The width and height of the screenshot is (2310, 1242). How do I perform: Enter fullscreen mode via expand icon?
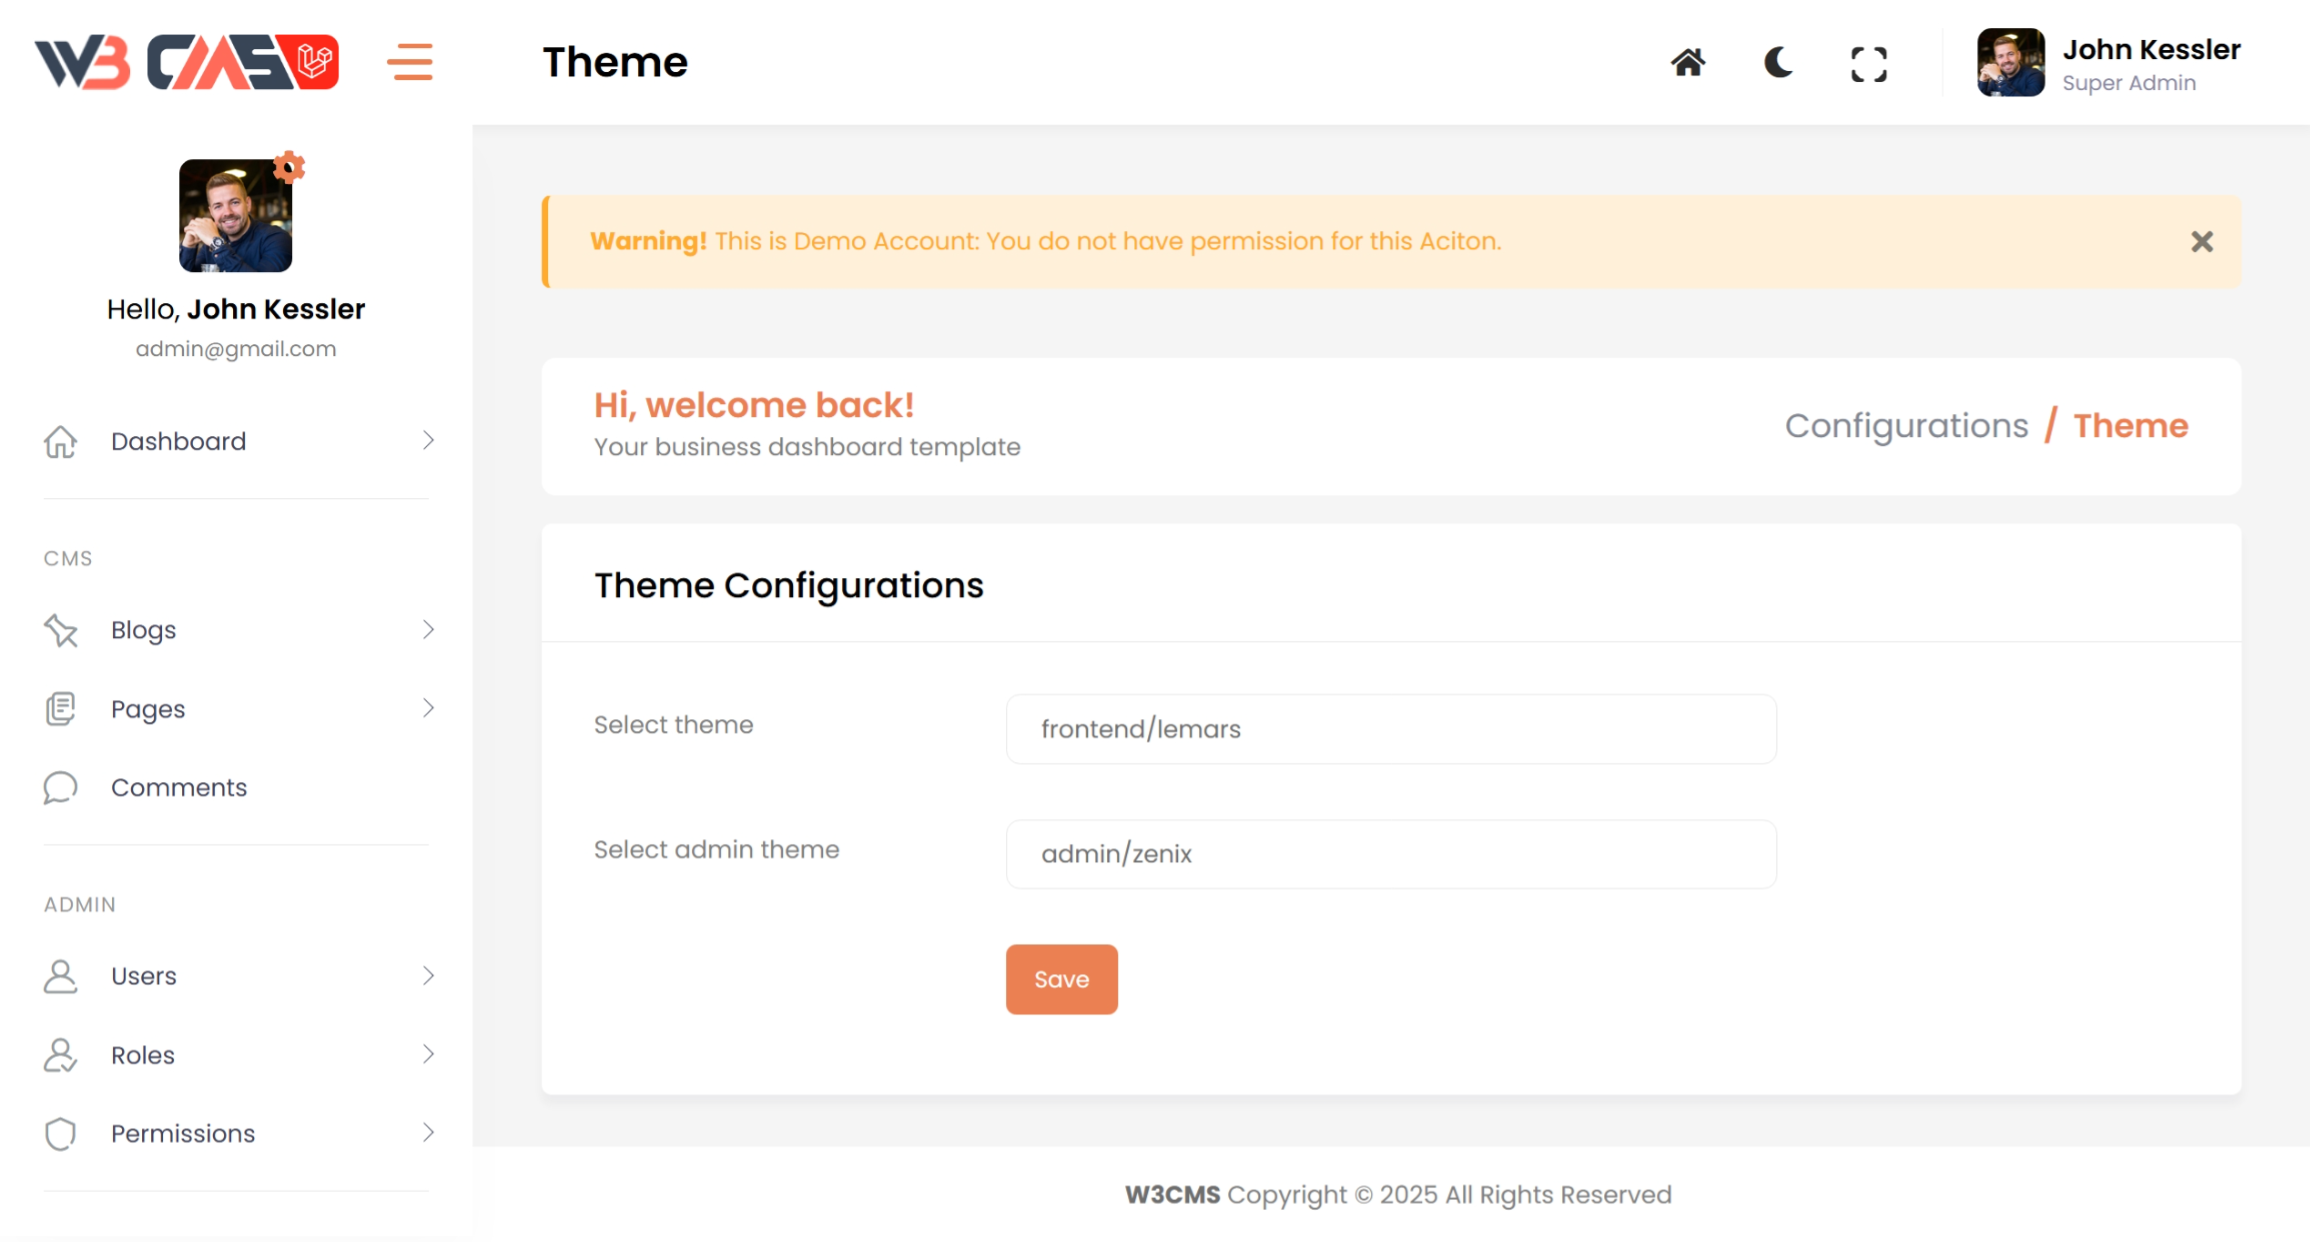tap(1868, 64)
